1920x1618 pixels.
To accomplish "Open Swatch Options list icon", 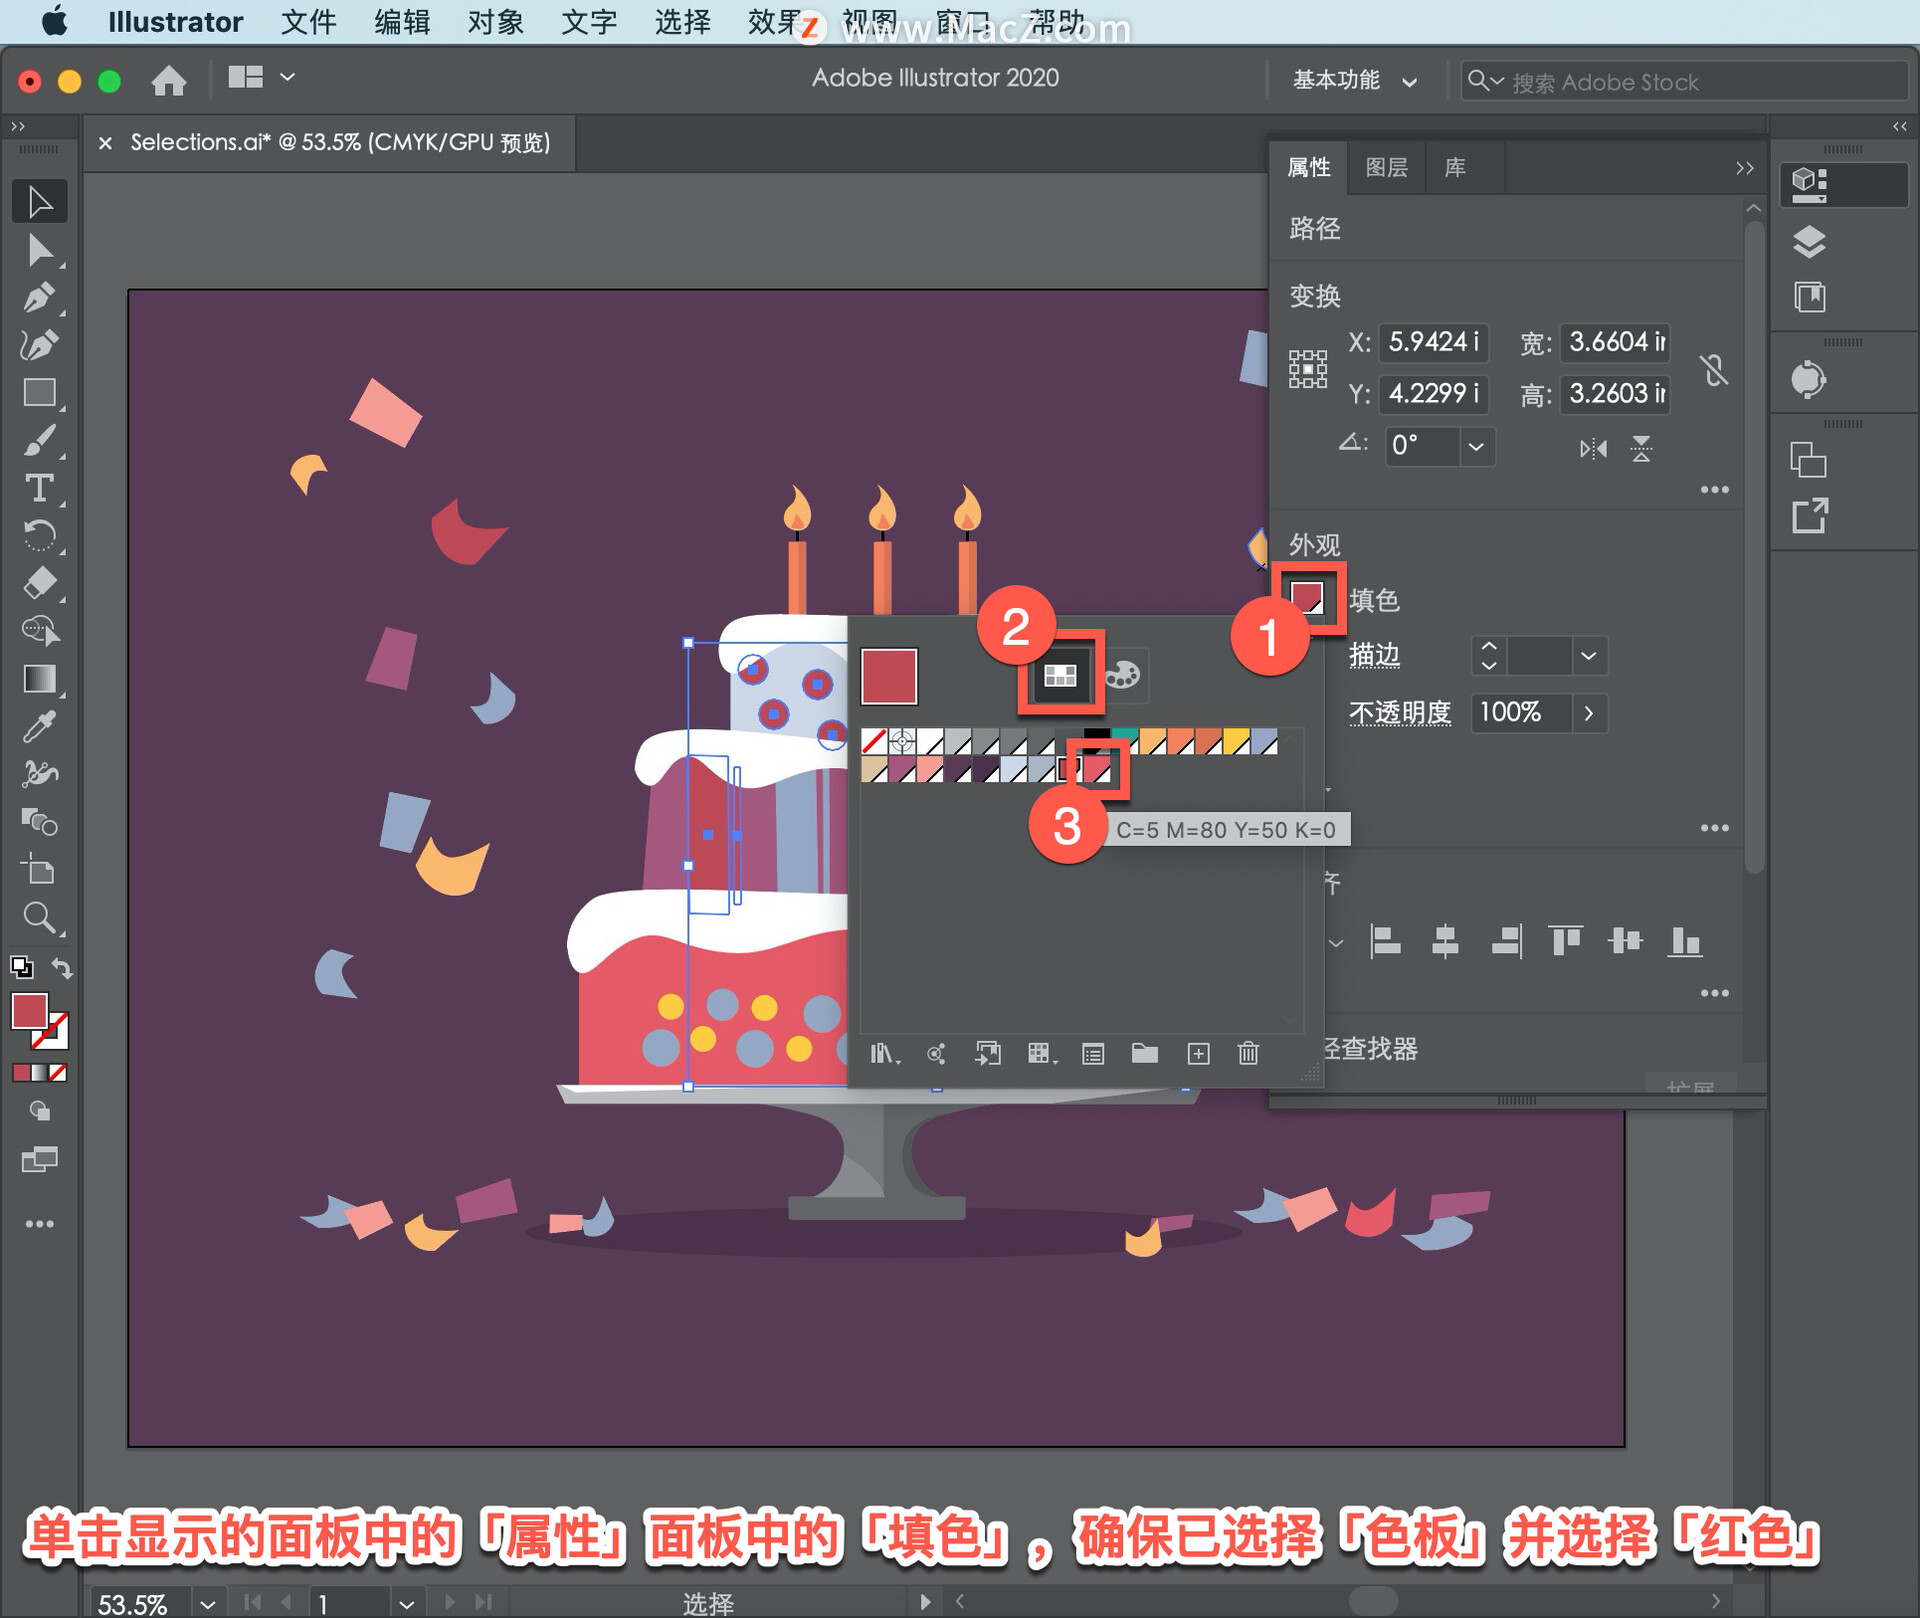I will click(x=1093, y=1053).
